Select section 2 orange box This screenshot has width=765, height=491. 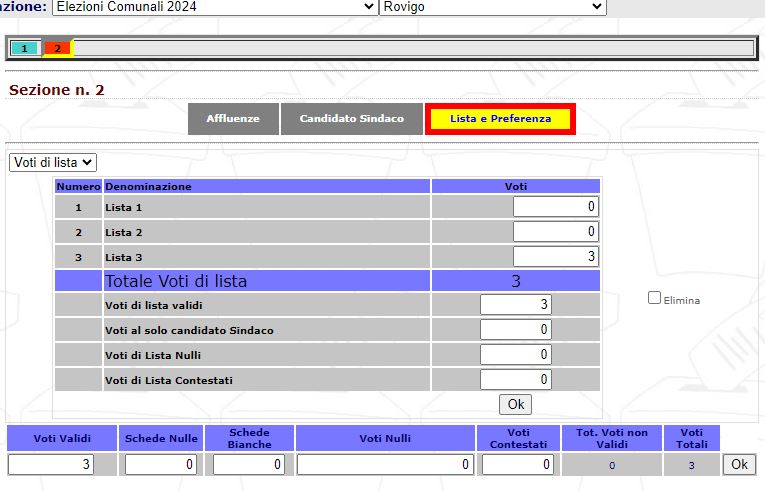click(x=57, y=48)
